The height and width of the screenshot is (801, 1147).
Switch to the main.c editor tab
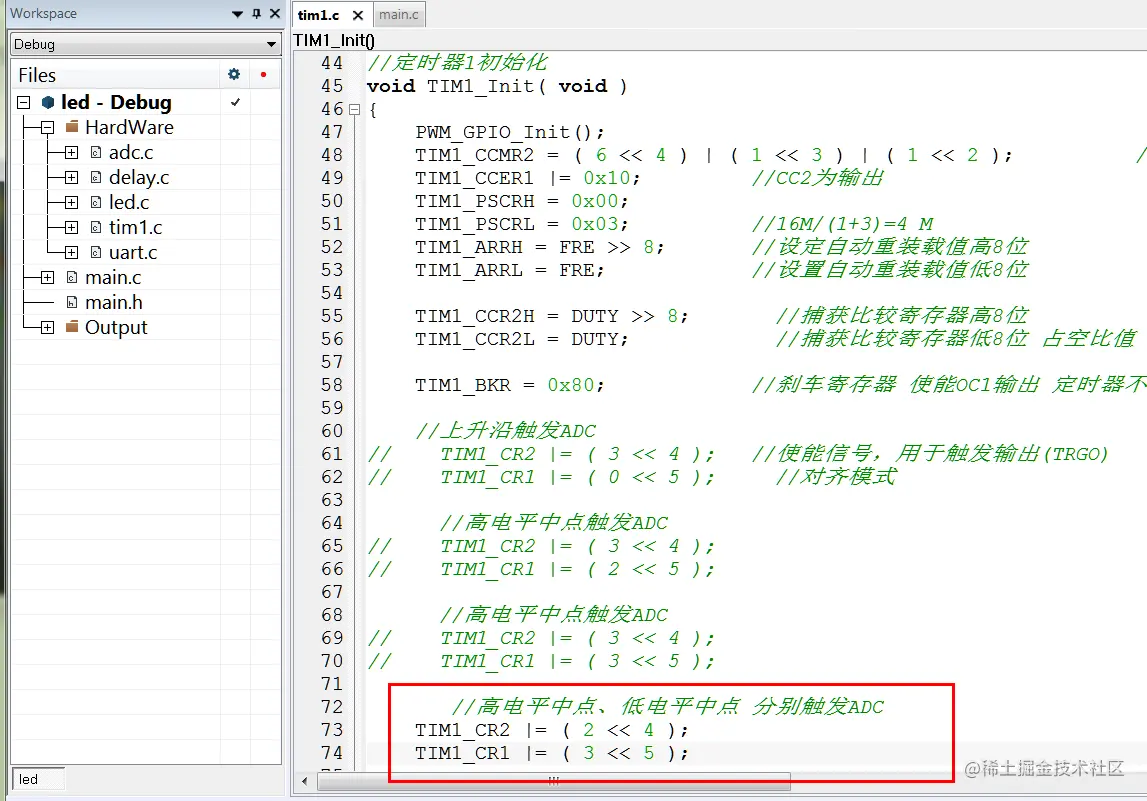pos(399,15)
